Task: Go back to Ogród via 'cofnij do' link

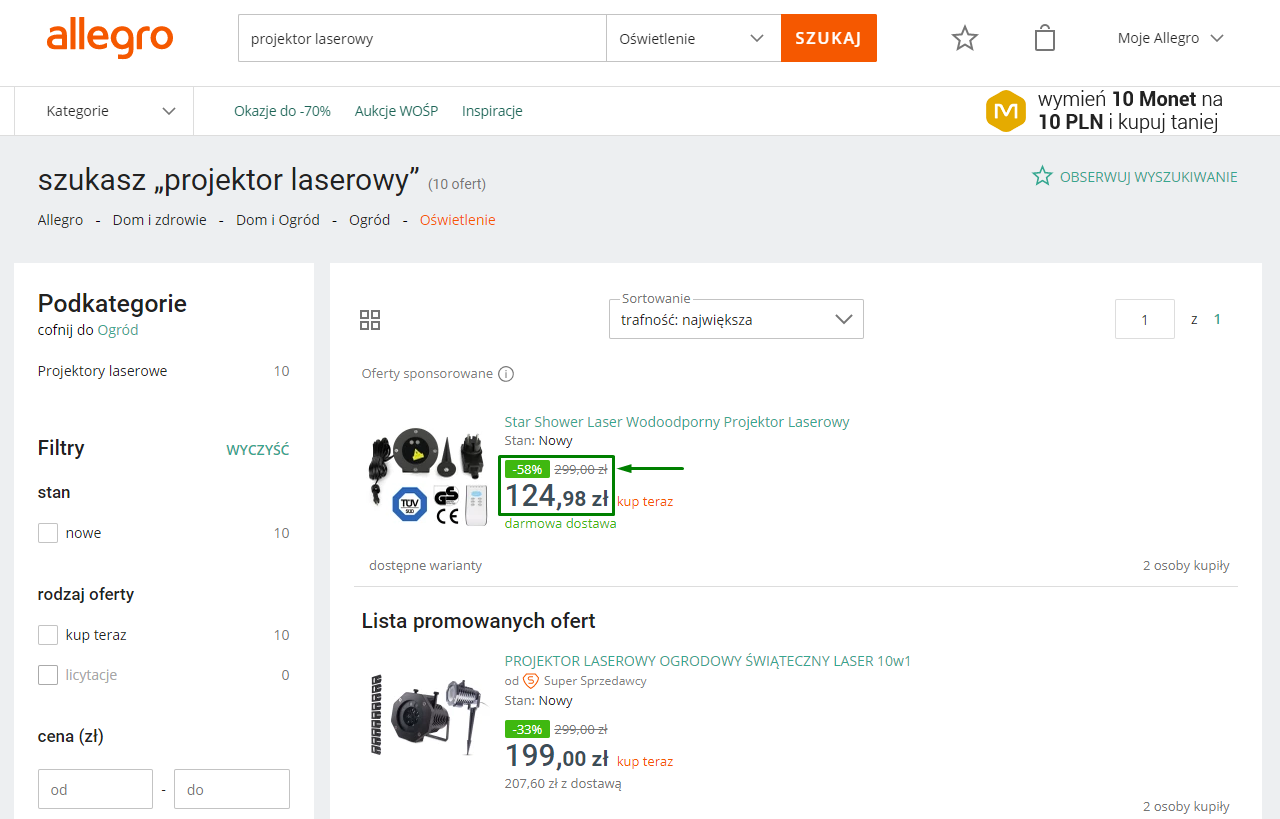Action: [118, 330]
